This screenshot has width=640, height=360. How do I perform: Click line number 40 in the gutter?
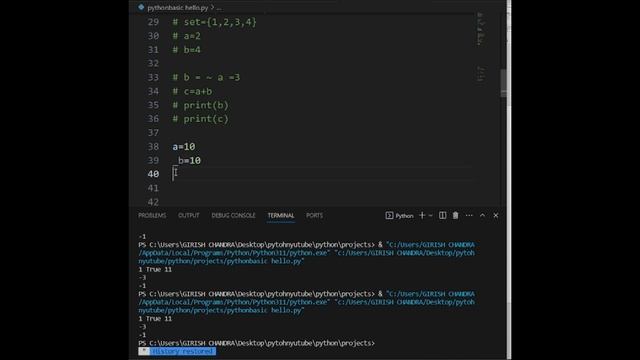click(x=153, y=174)
